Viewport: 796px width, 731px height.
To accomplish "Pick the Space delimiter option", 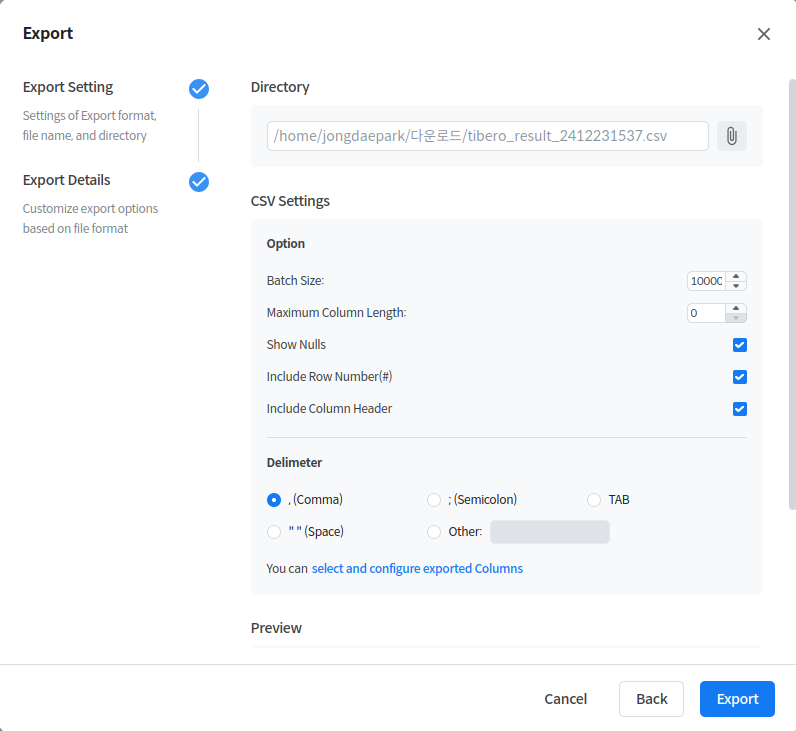I will pyautogui.click(x=274, y=532).
